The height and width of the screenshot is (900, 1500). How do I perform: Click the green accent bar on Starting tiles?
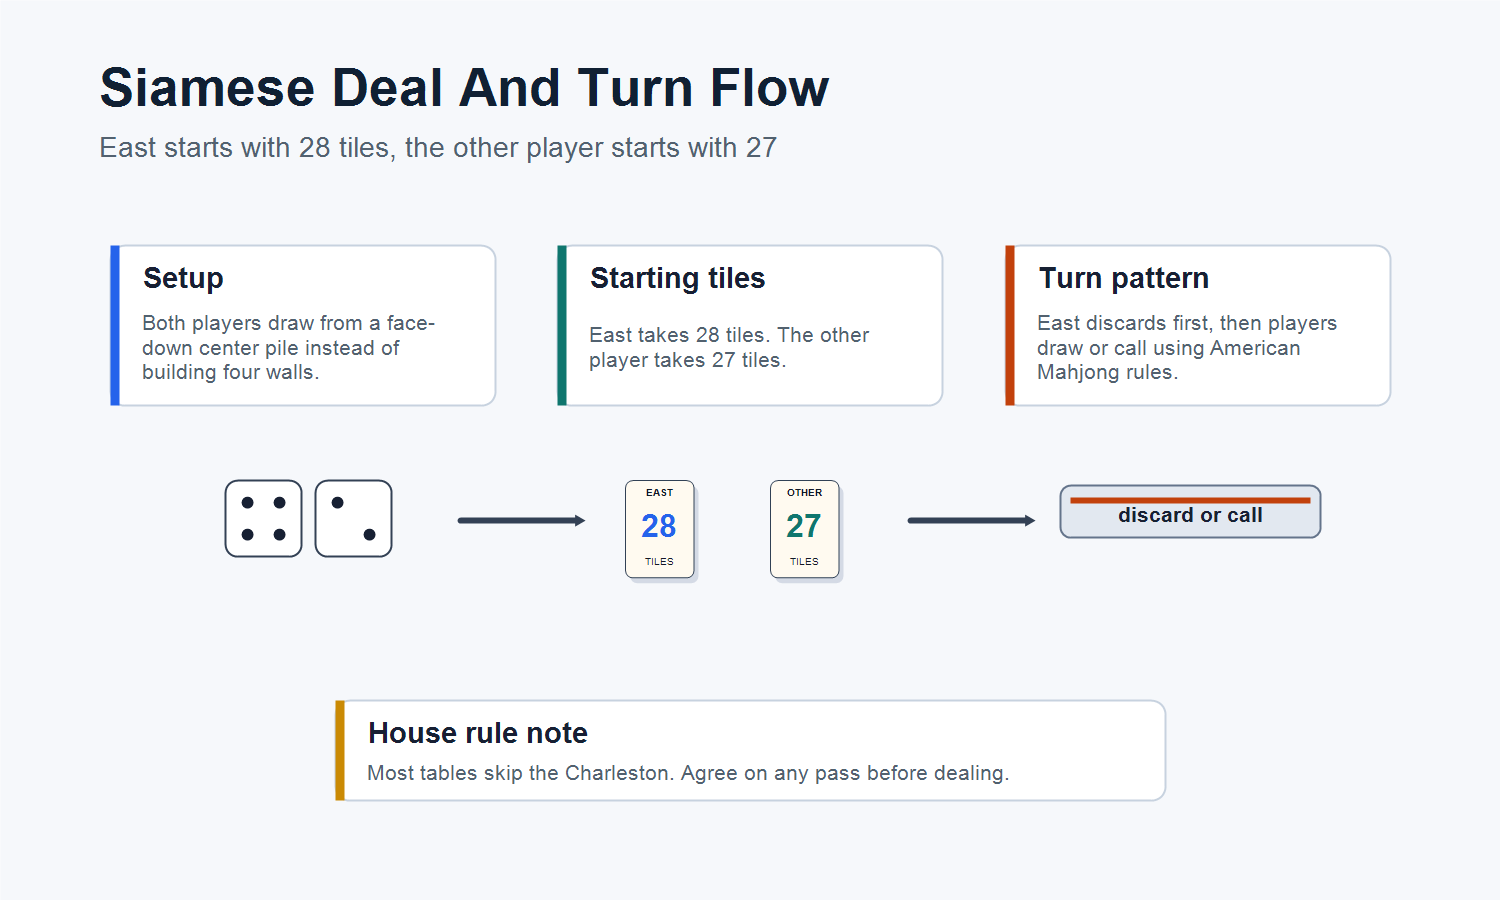(x=562, y=325)
